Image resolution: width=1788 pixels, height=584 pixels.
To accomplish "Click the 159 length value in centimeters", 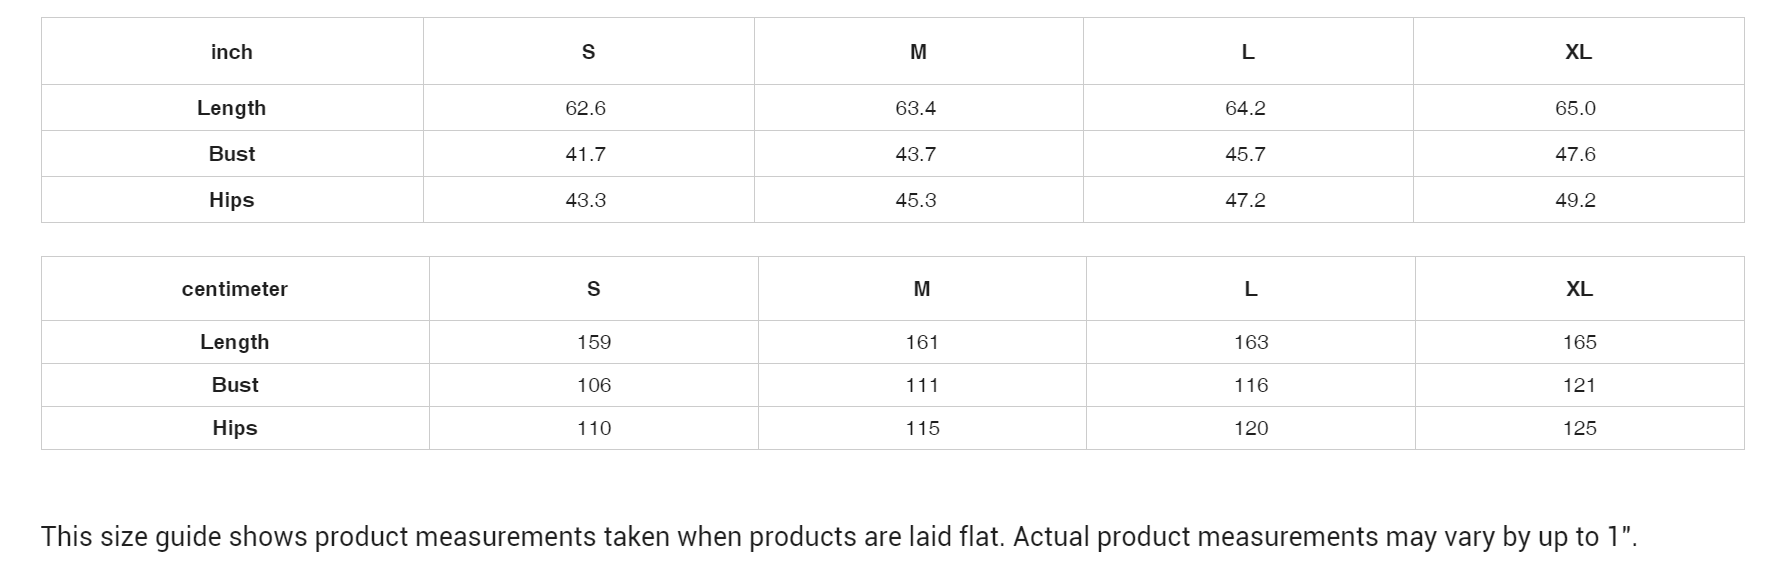I will (x=594, y=342).
